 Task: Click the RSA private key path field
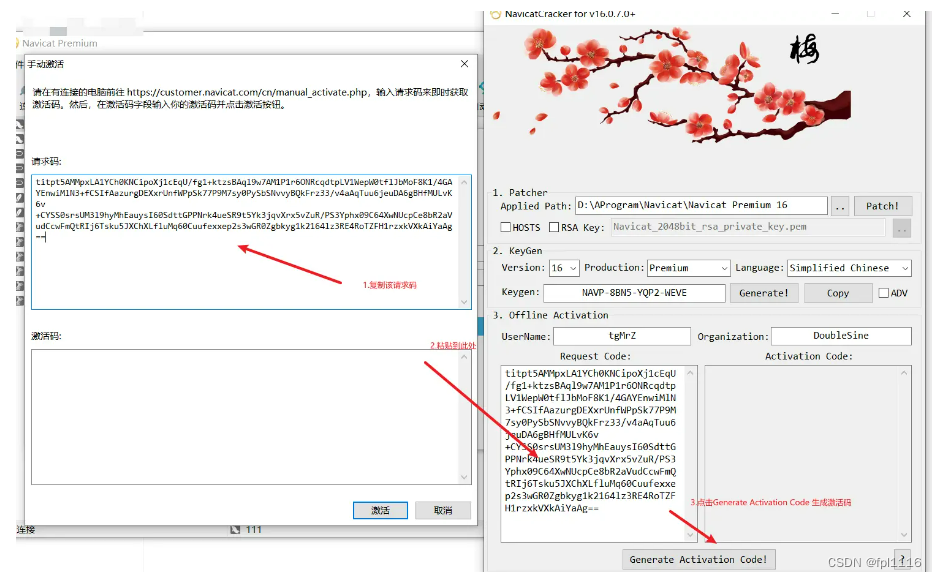pos(748,227)
